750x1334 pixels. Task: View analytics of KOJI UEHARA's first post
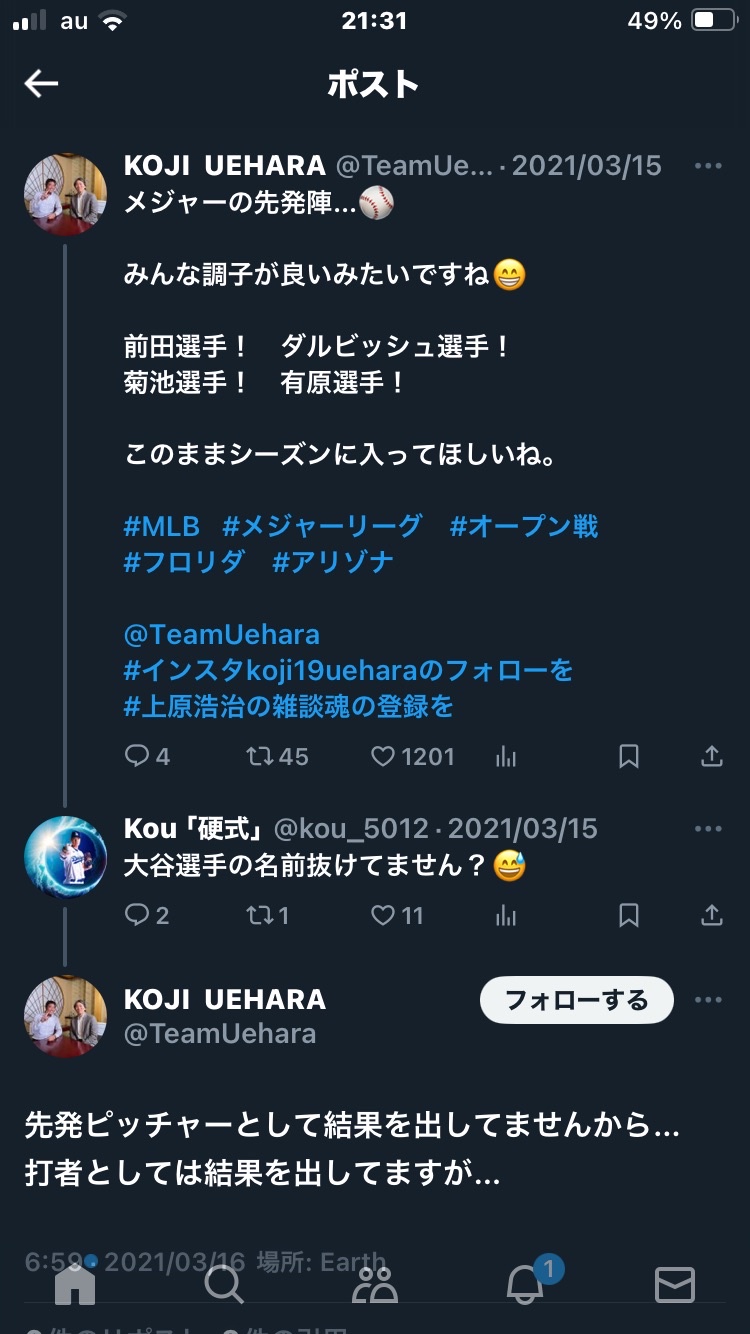(x=506, y=757)
